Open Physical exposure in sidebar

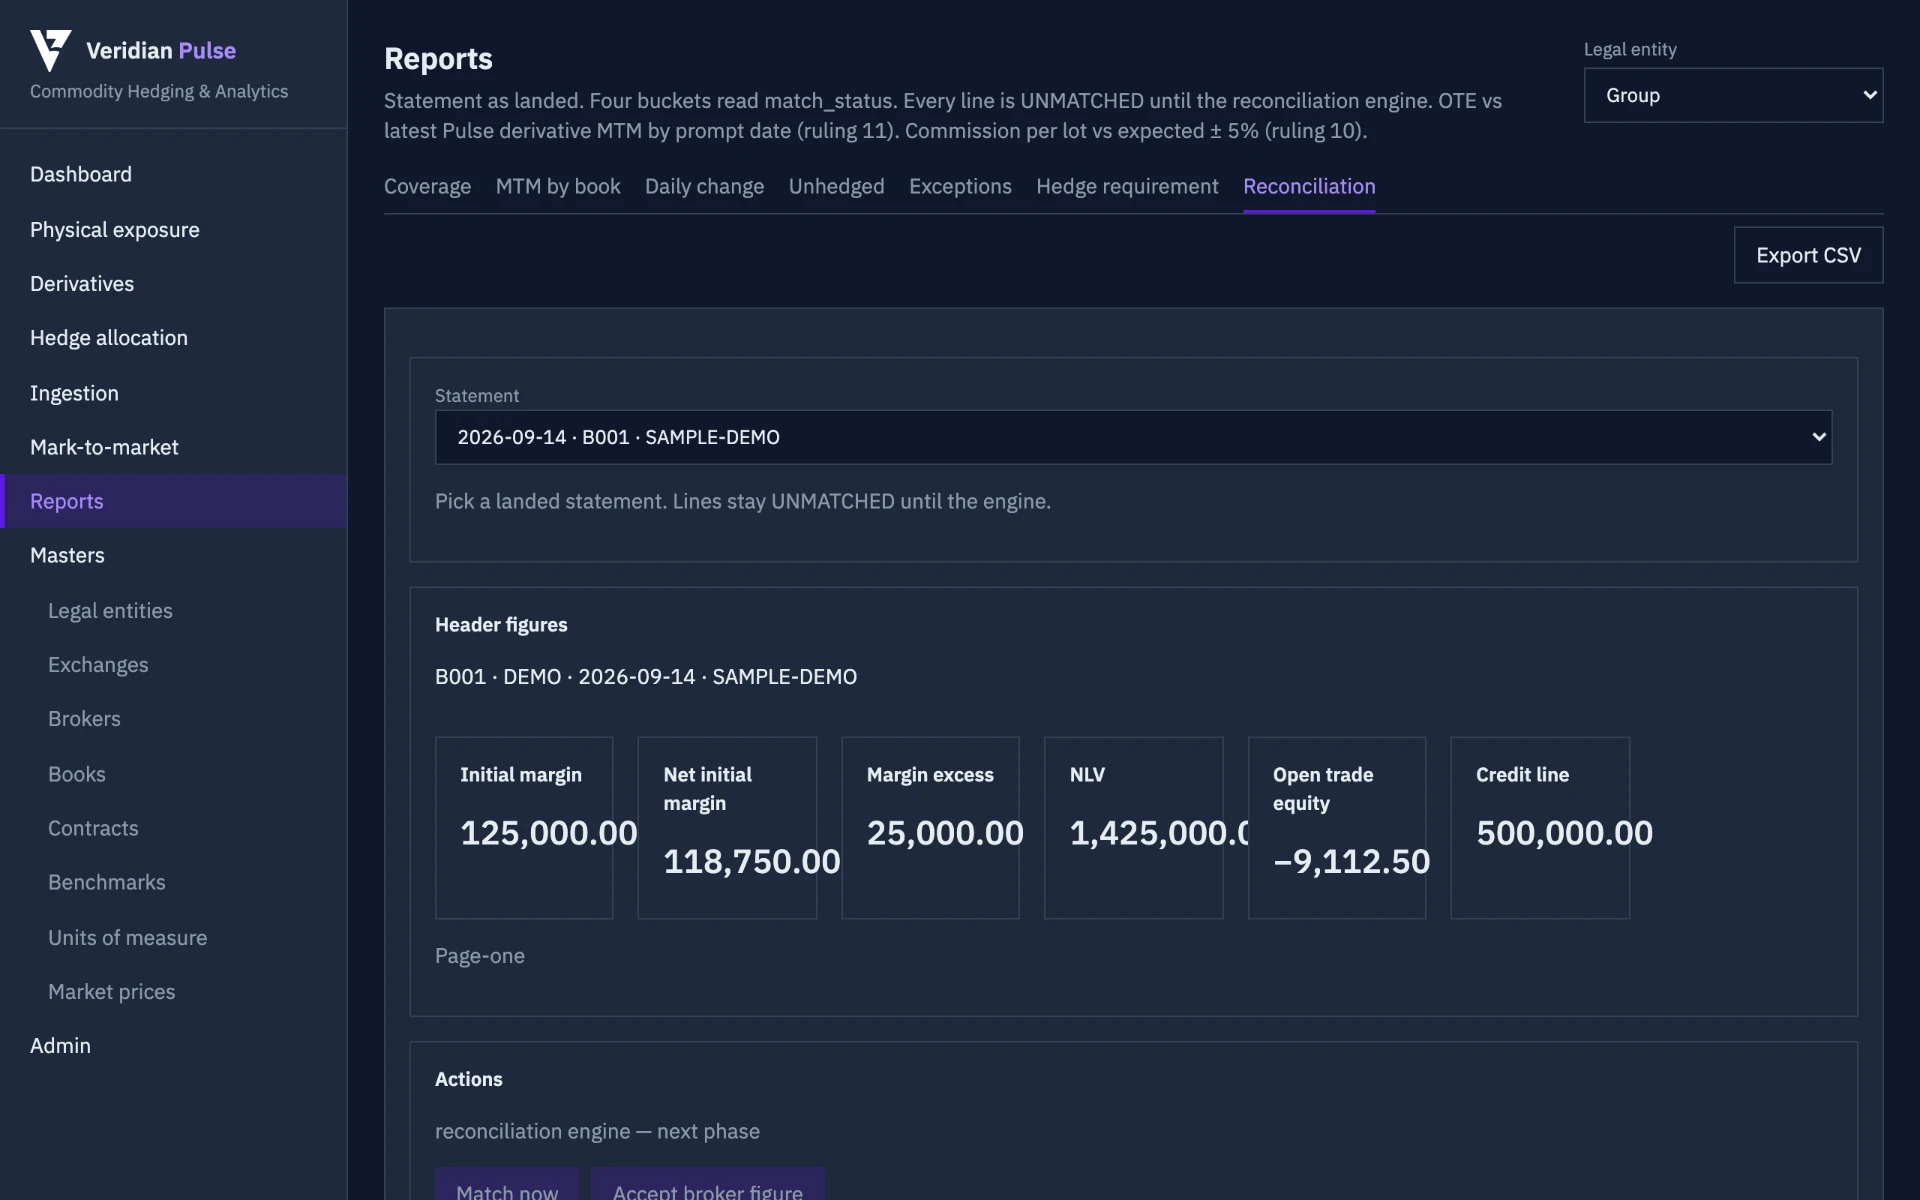pos(174,229)
